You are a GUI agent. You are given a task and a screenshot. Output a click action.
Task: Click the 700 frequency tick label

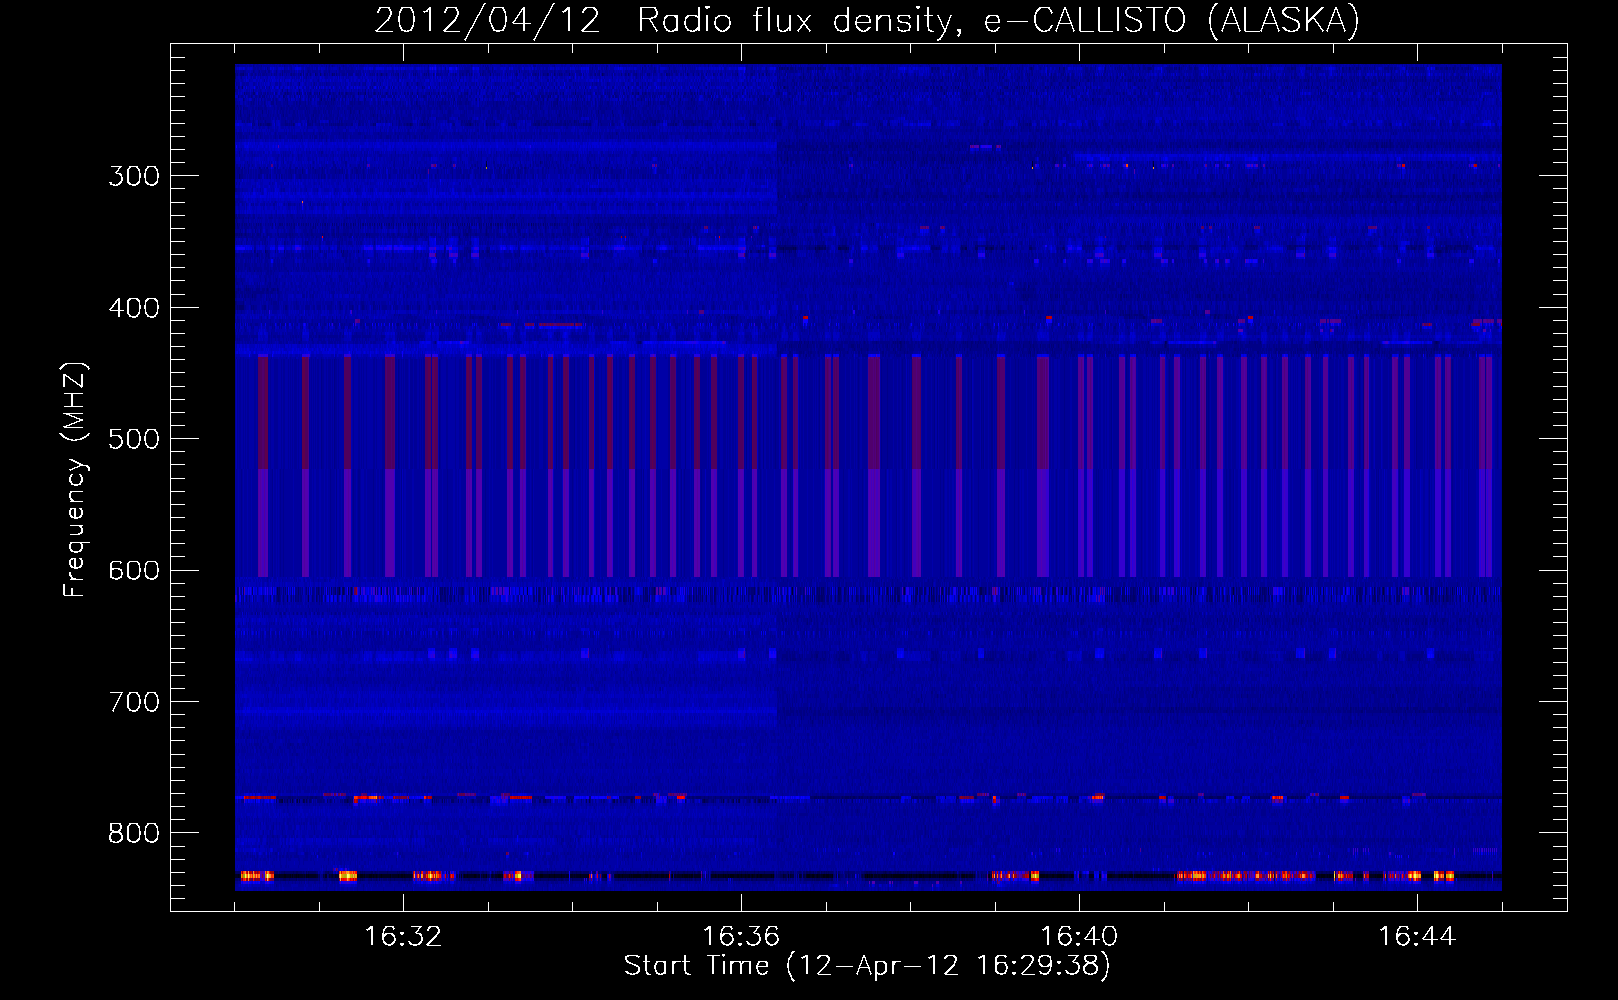coord(134,702)
